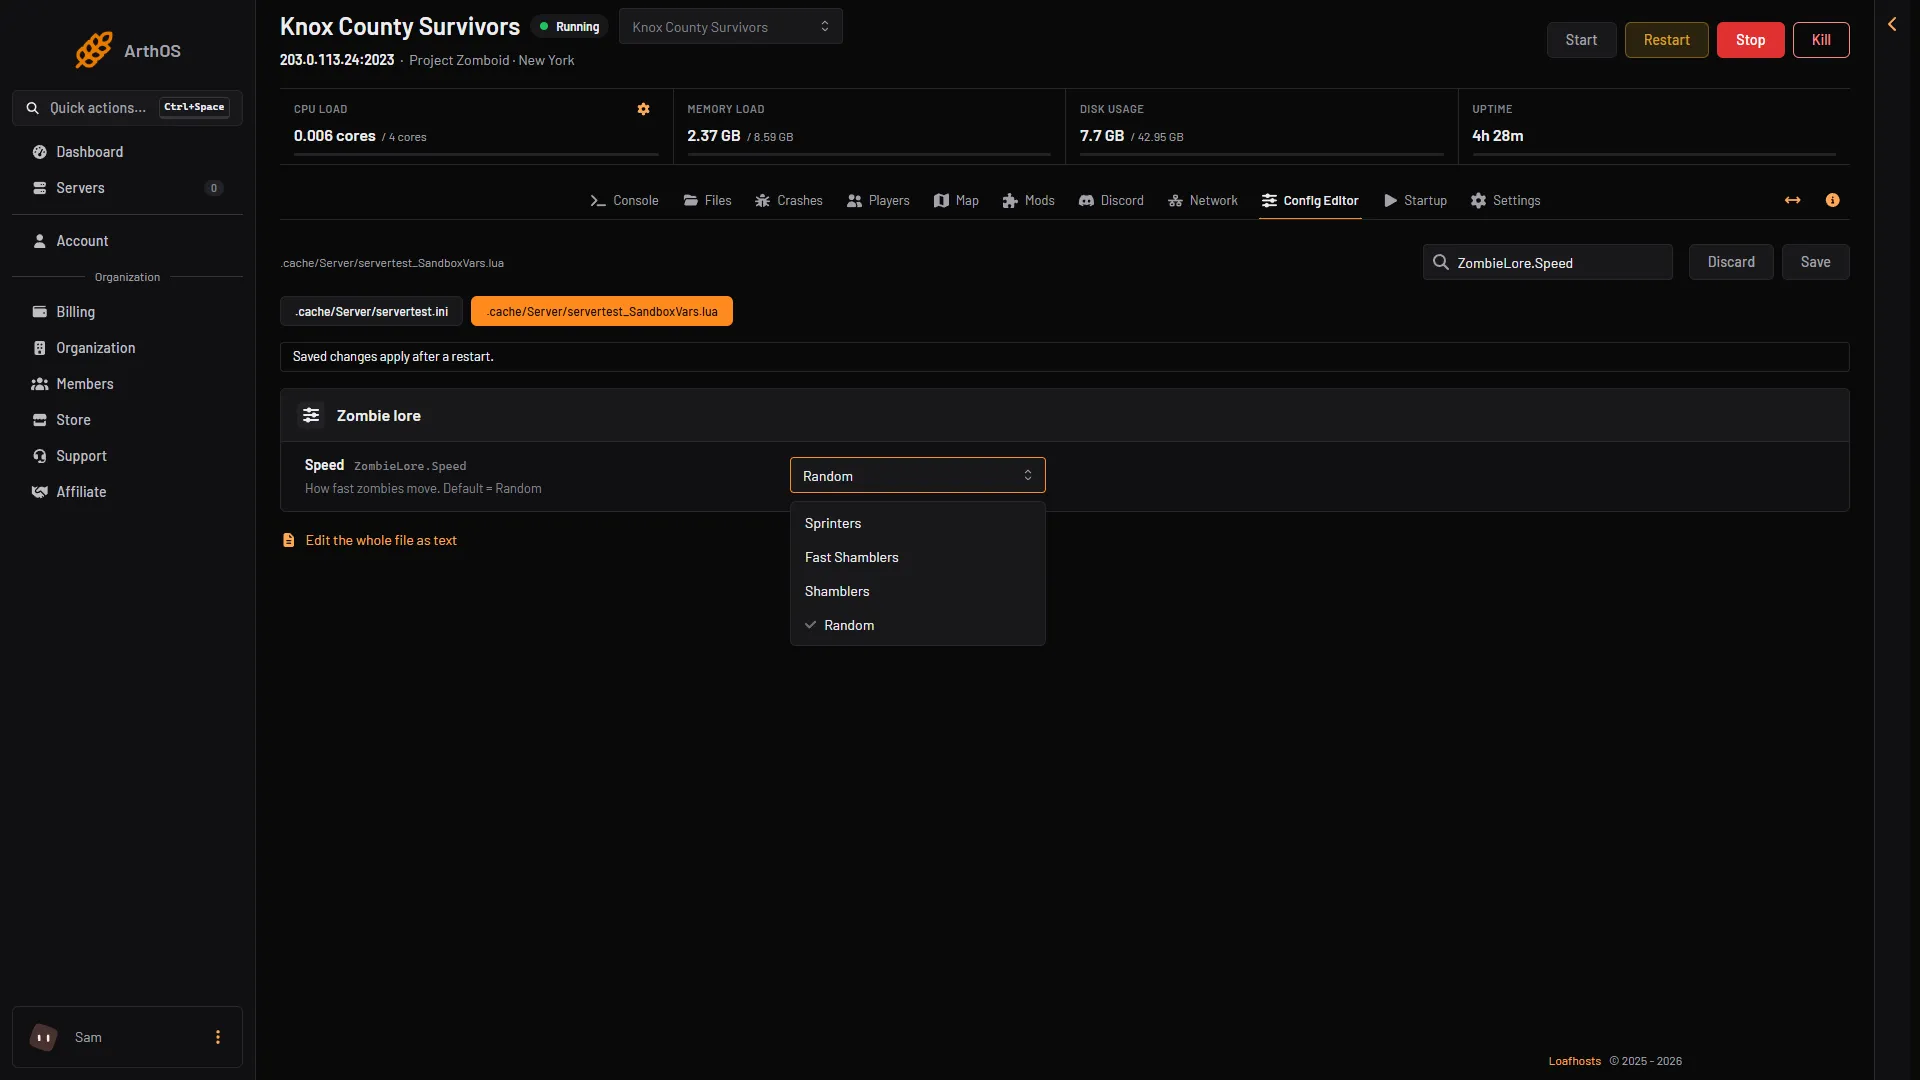
Task: Open the Crashes tab
Action: 788,200
